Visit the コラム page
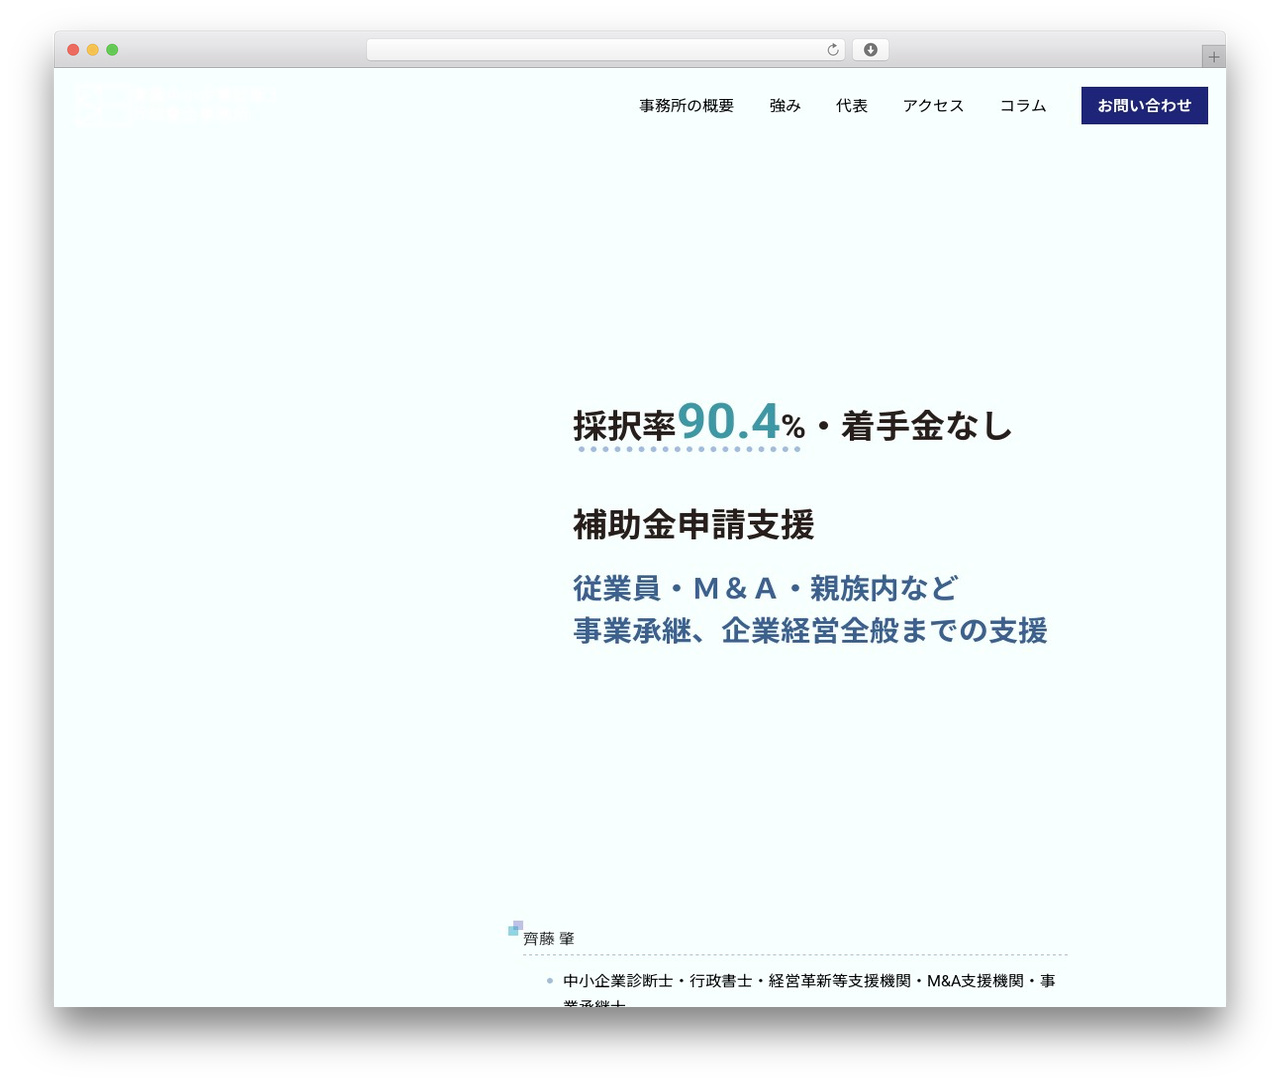Viewport: 1280px width, 1084px height. [x=1023, y=106]
